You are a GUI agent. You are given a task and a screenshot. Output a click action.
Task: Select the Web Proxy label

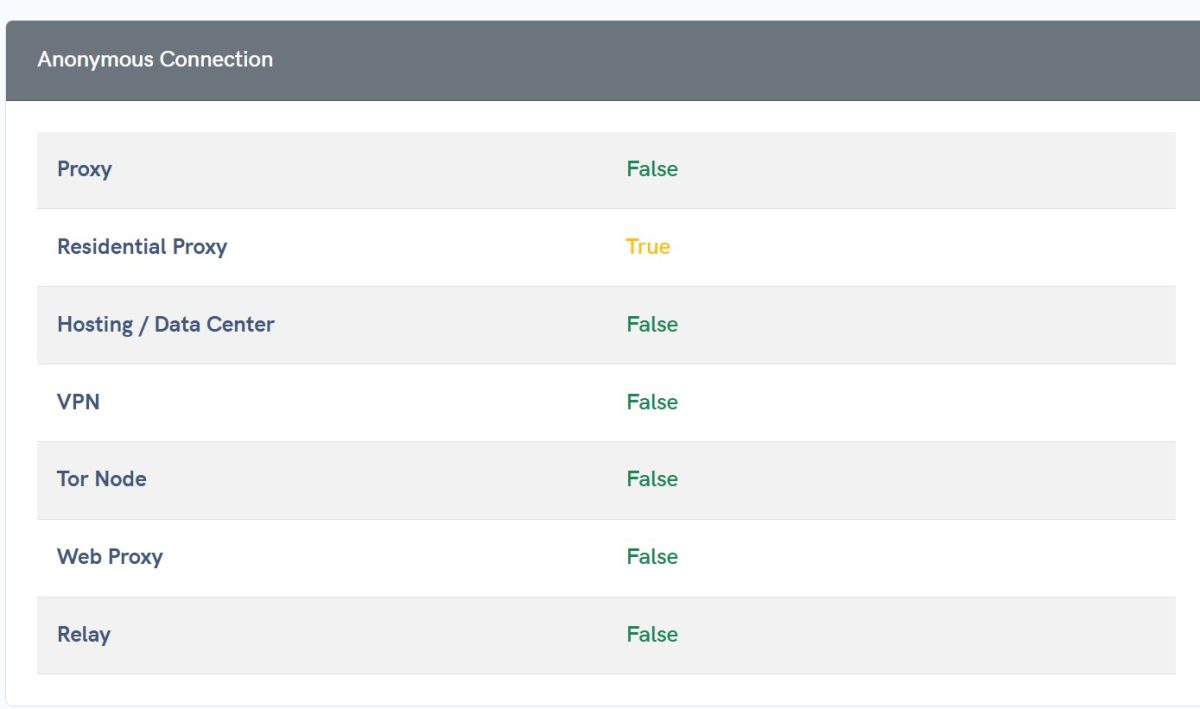click(x=109, y=557)
